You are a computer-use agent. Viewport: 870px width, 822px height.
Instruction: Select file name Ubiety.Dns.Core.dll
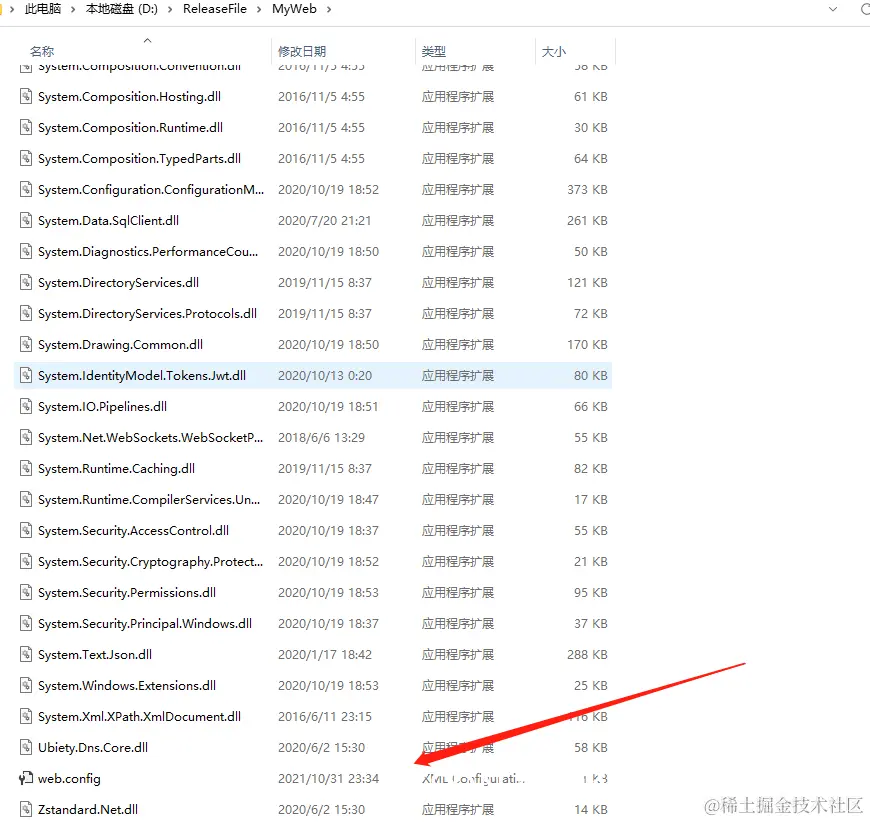click(x=93, y=748)
